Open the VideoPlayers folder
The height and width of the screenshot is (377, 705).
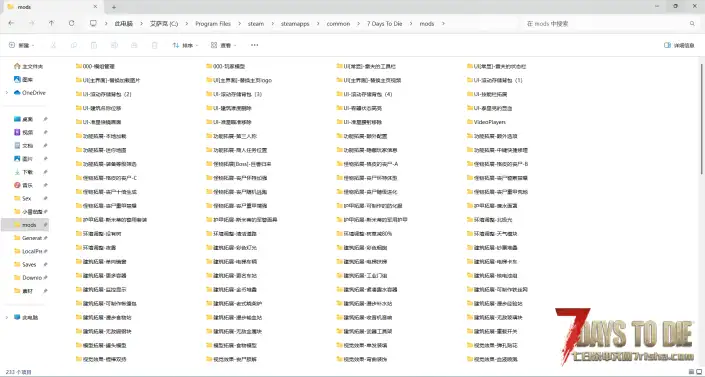tap(486, 122)
